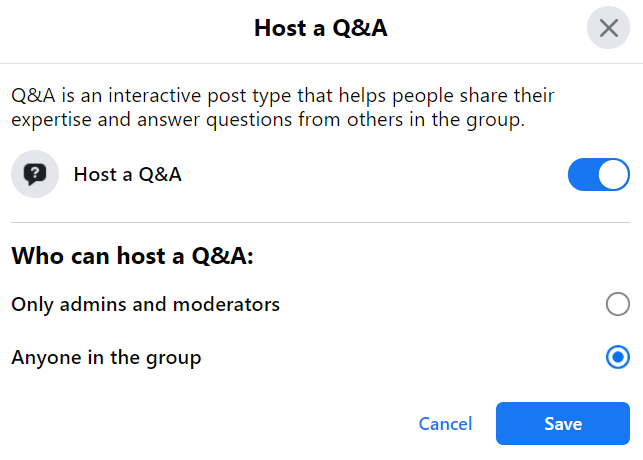Image resolution: width=643 pixels, height=460 pixels.
Task: Click the Who can host a Q&A heading
Action: pyautogui.click(x=133, y=256)
